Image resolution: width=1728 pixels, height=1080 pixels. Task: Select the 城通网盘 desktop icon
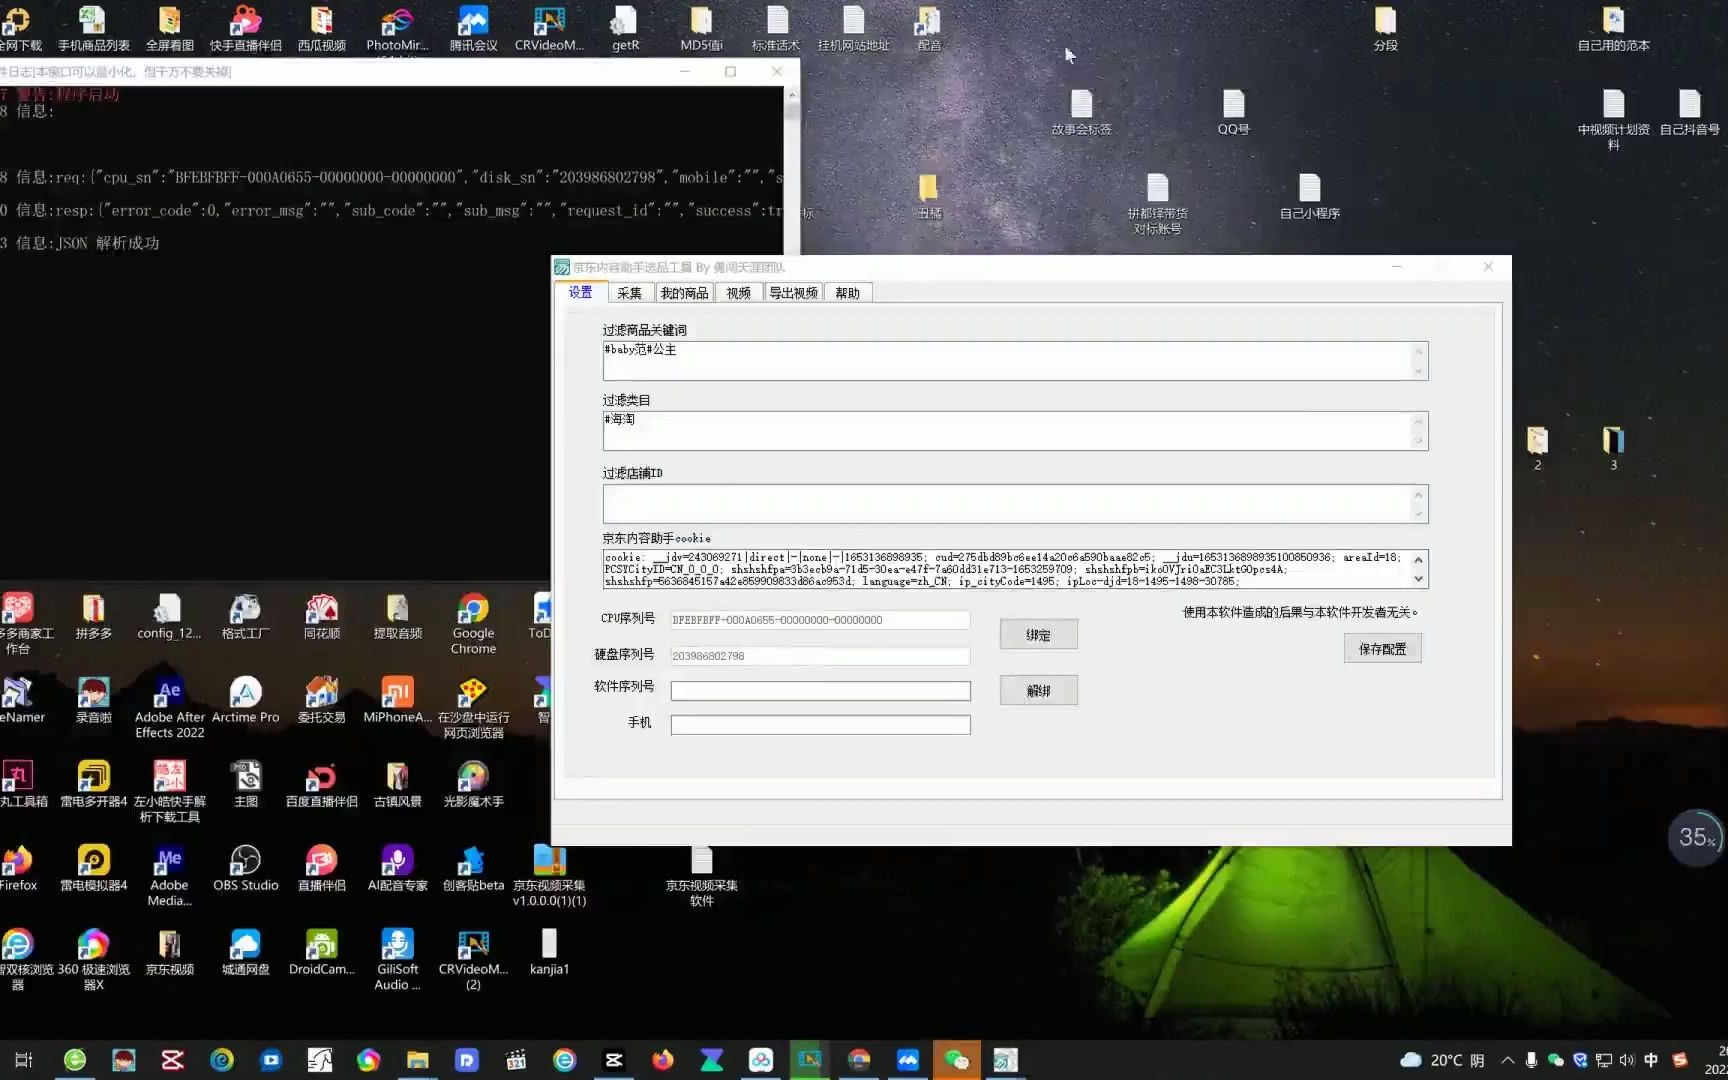pos(245,952)
